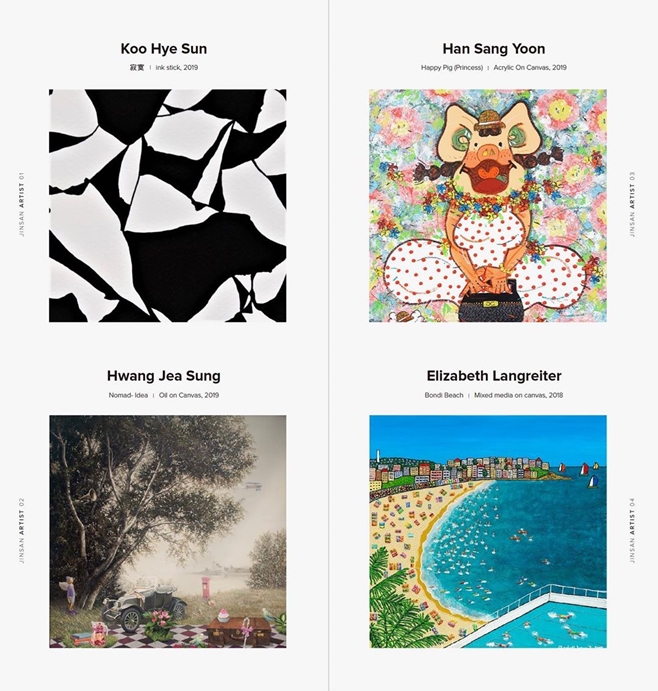Click the 'ink stick, 2019' caption
Viewport: 658px width, 691px height.
(x=177, y=67)
